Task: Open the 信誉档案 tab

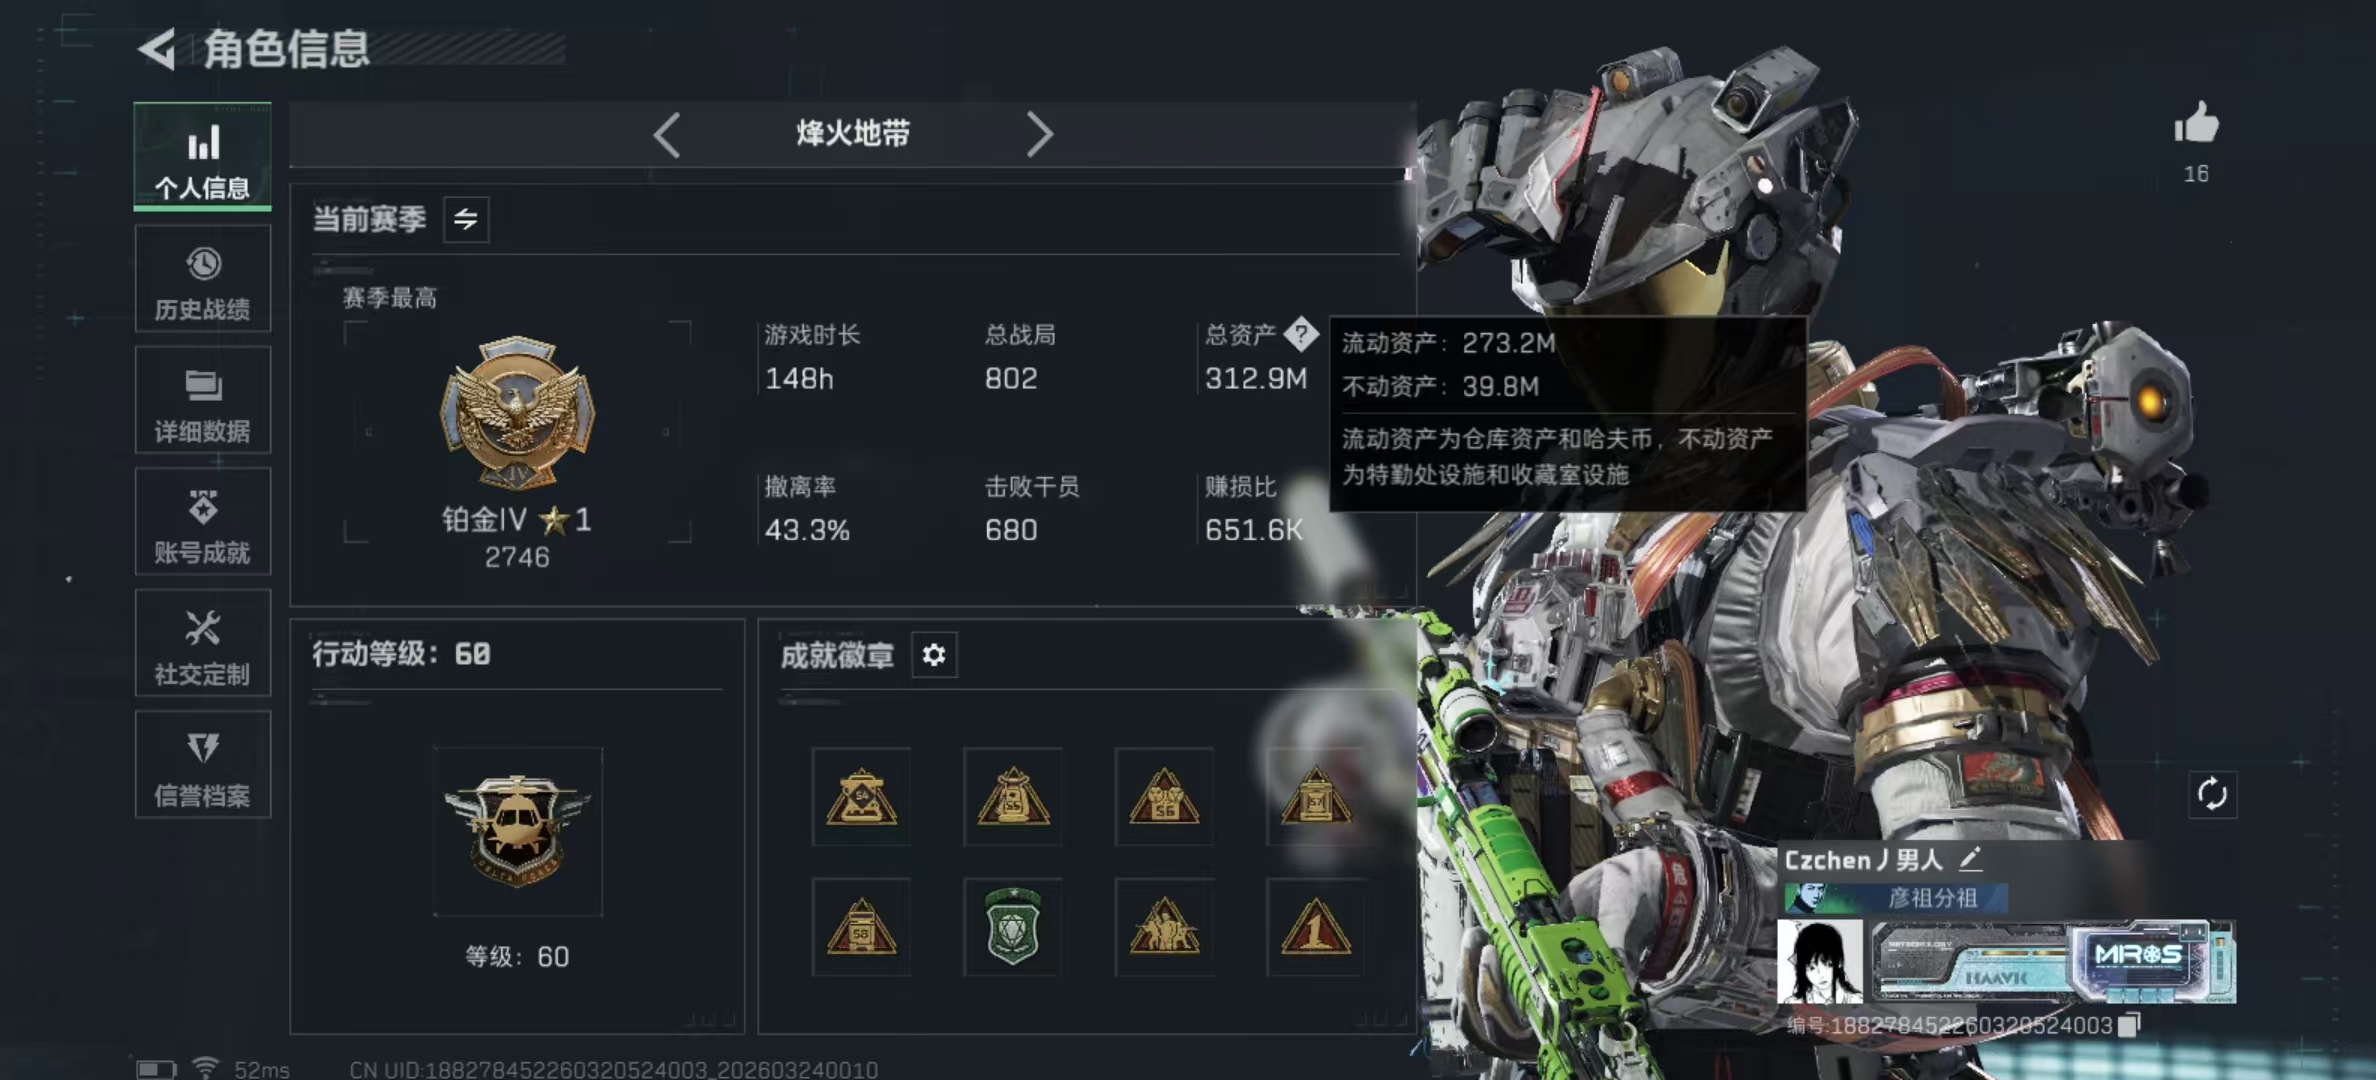Action: (203, 765)
